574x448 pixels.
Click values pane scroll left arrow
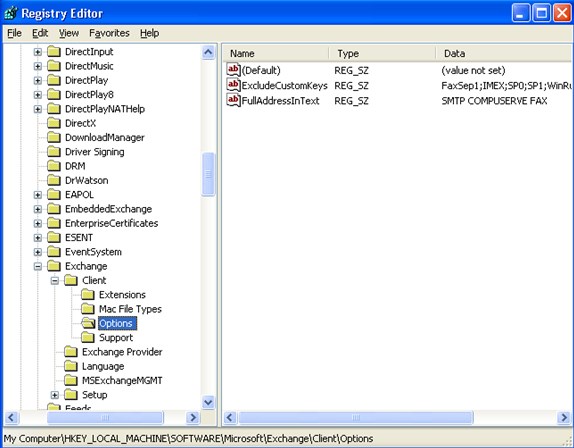[x=230, y=417]
